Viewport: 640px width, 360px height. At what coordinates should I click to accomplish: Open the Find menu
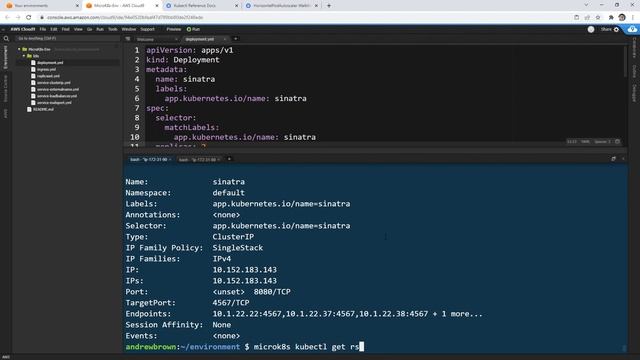[66, 29]
